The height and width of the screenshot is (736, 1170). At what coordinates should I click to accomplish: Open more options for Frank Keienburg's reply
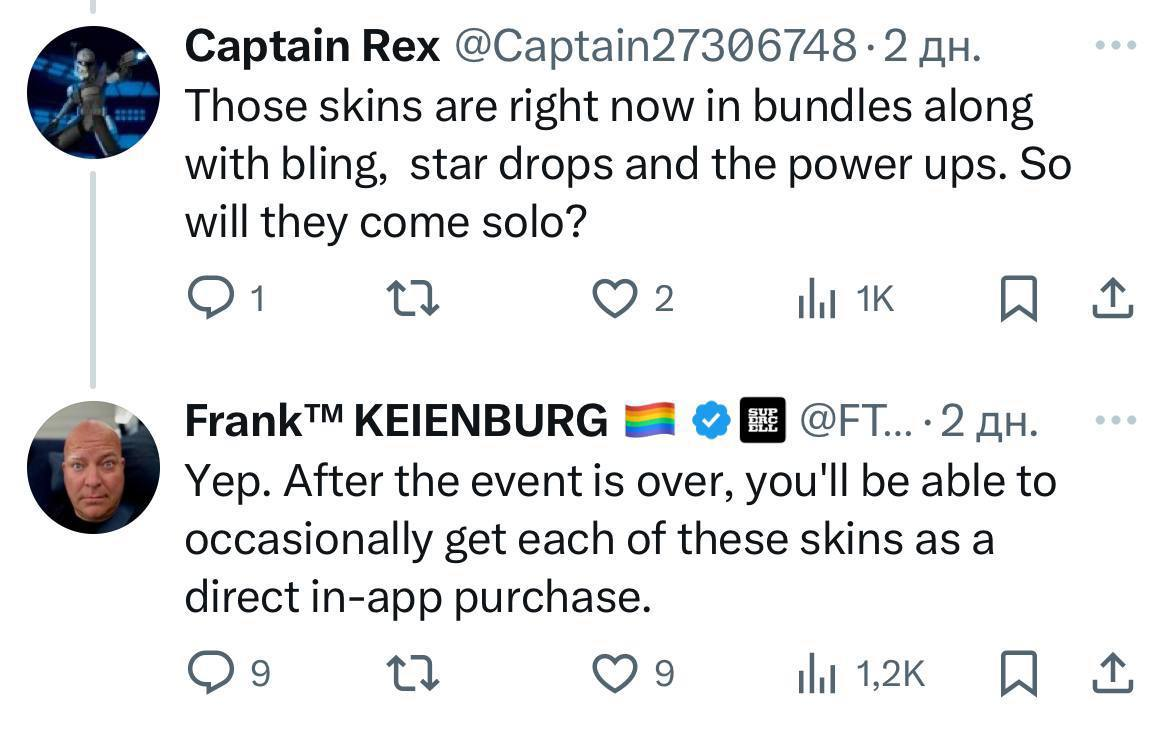(x=1115, y=420)
